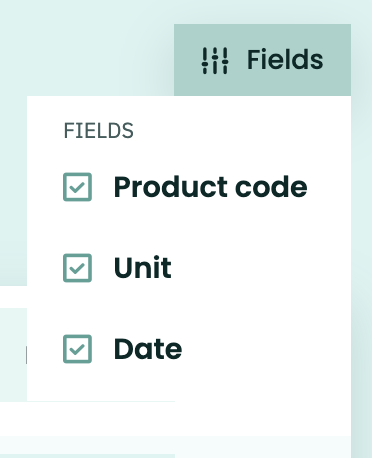Click blank area below Date inside dropdown panel
Image resolution: width=372 pixels, height=458 pixels.
(x=189, y=383)
